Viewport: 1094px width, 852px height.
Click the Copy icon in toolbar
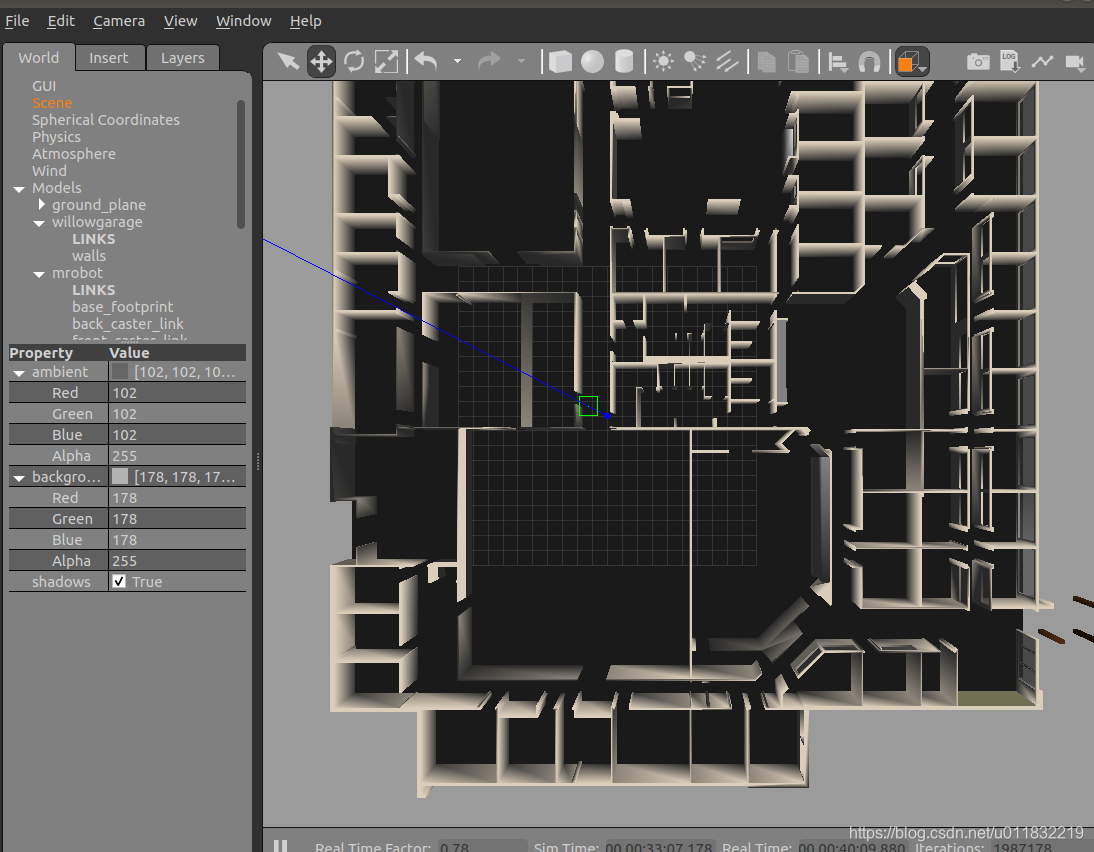tap(767, 61)
